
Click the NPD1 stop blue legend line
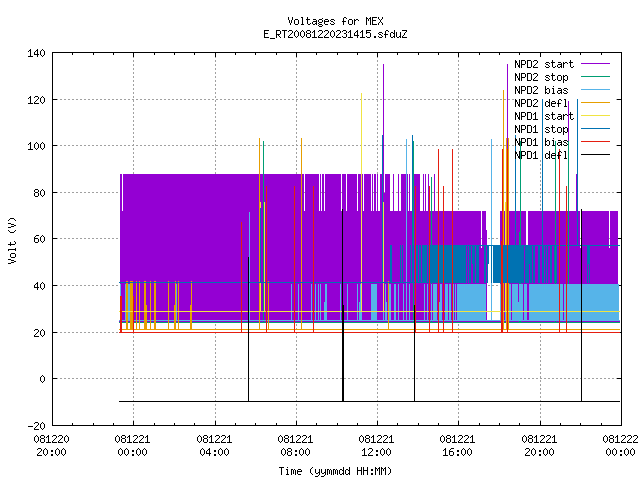tap(595, 129)
